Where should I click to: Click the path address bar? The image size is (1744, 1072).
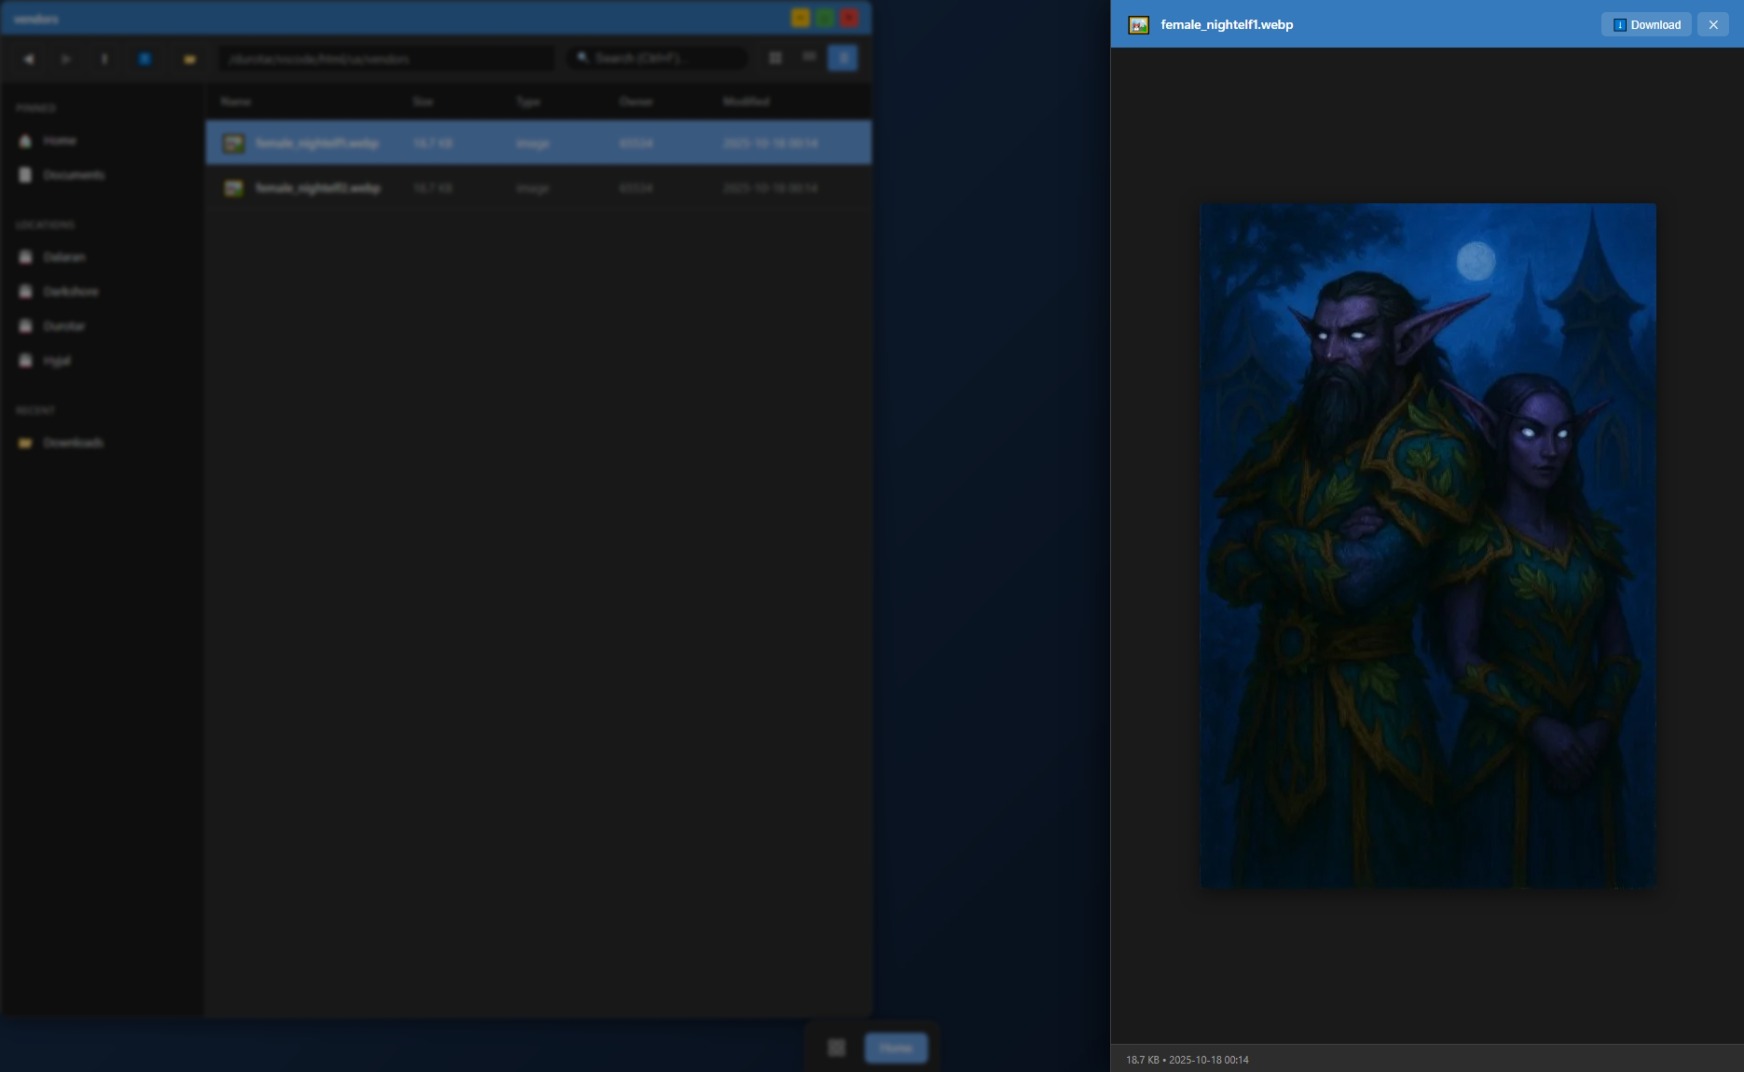pyautogui.click(x=386, y=59)
